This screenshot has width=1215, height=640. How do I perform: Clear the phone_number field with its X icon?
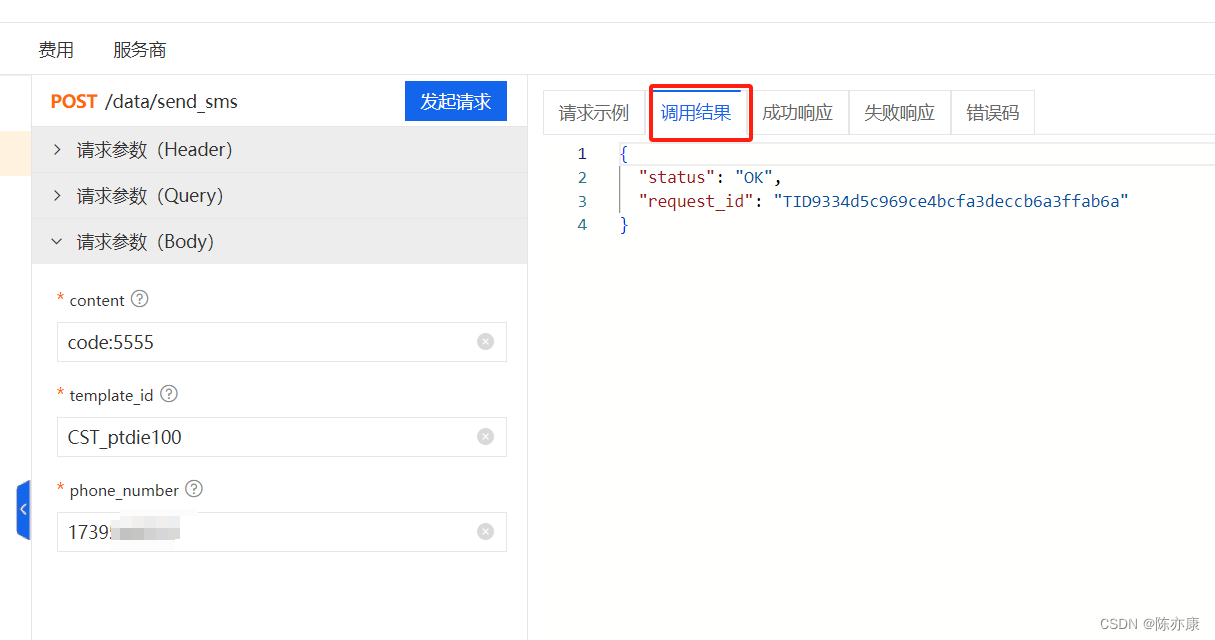click(x=486, y=532)
